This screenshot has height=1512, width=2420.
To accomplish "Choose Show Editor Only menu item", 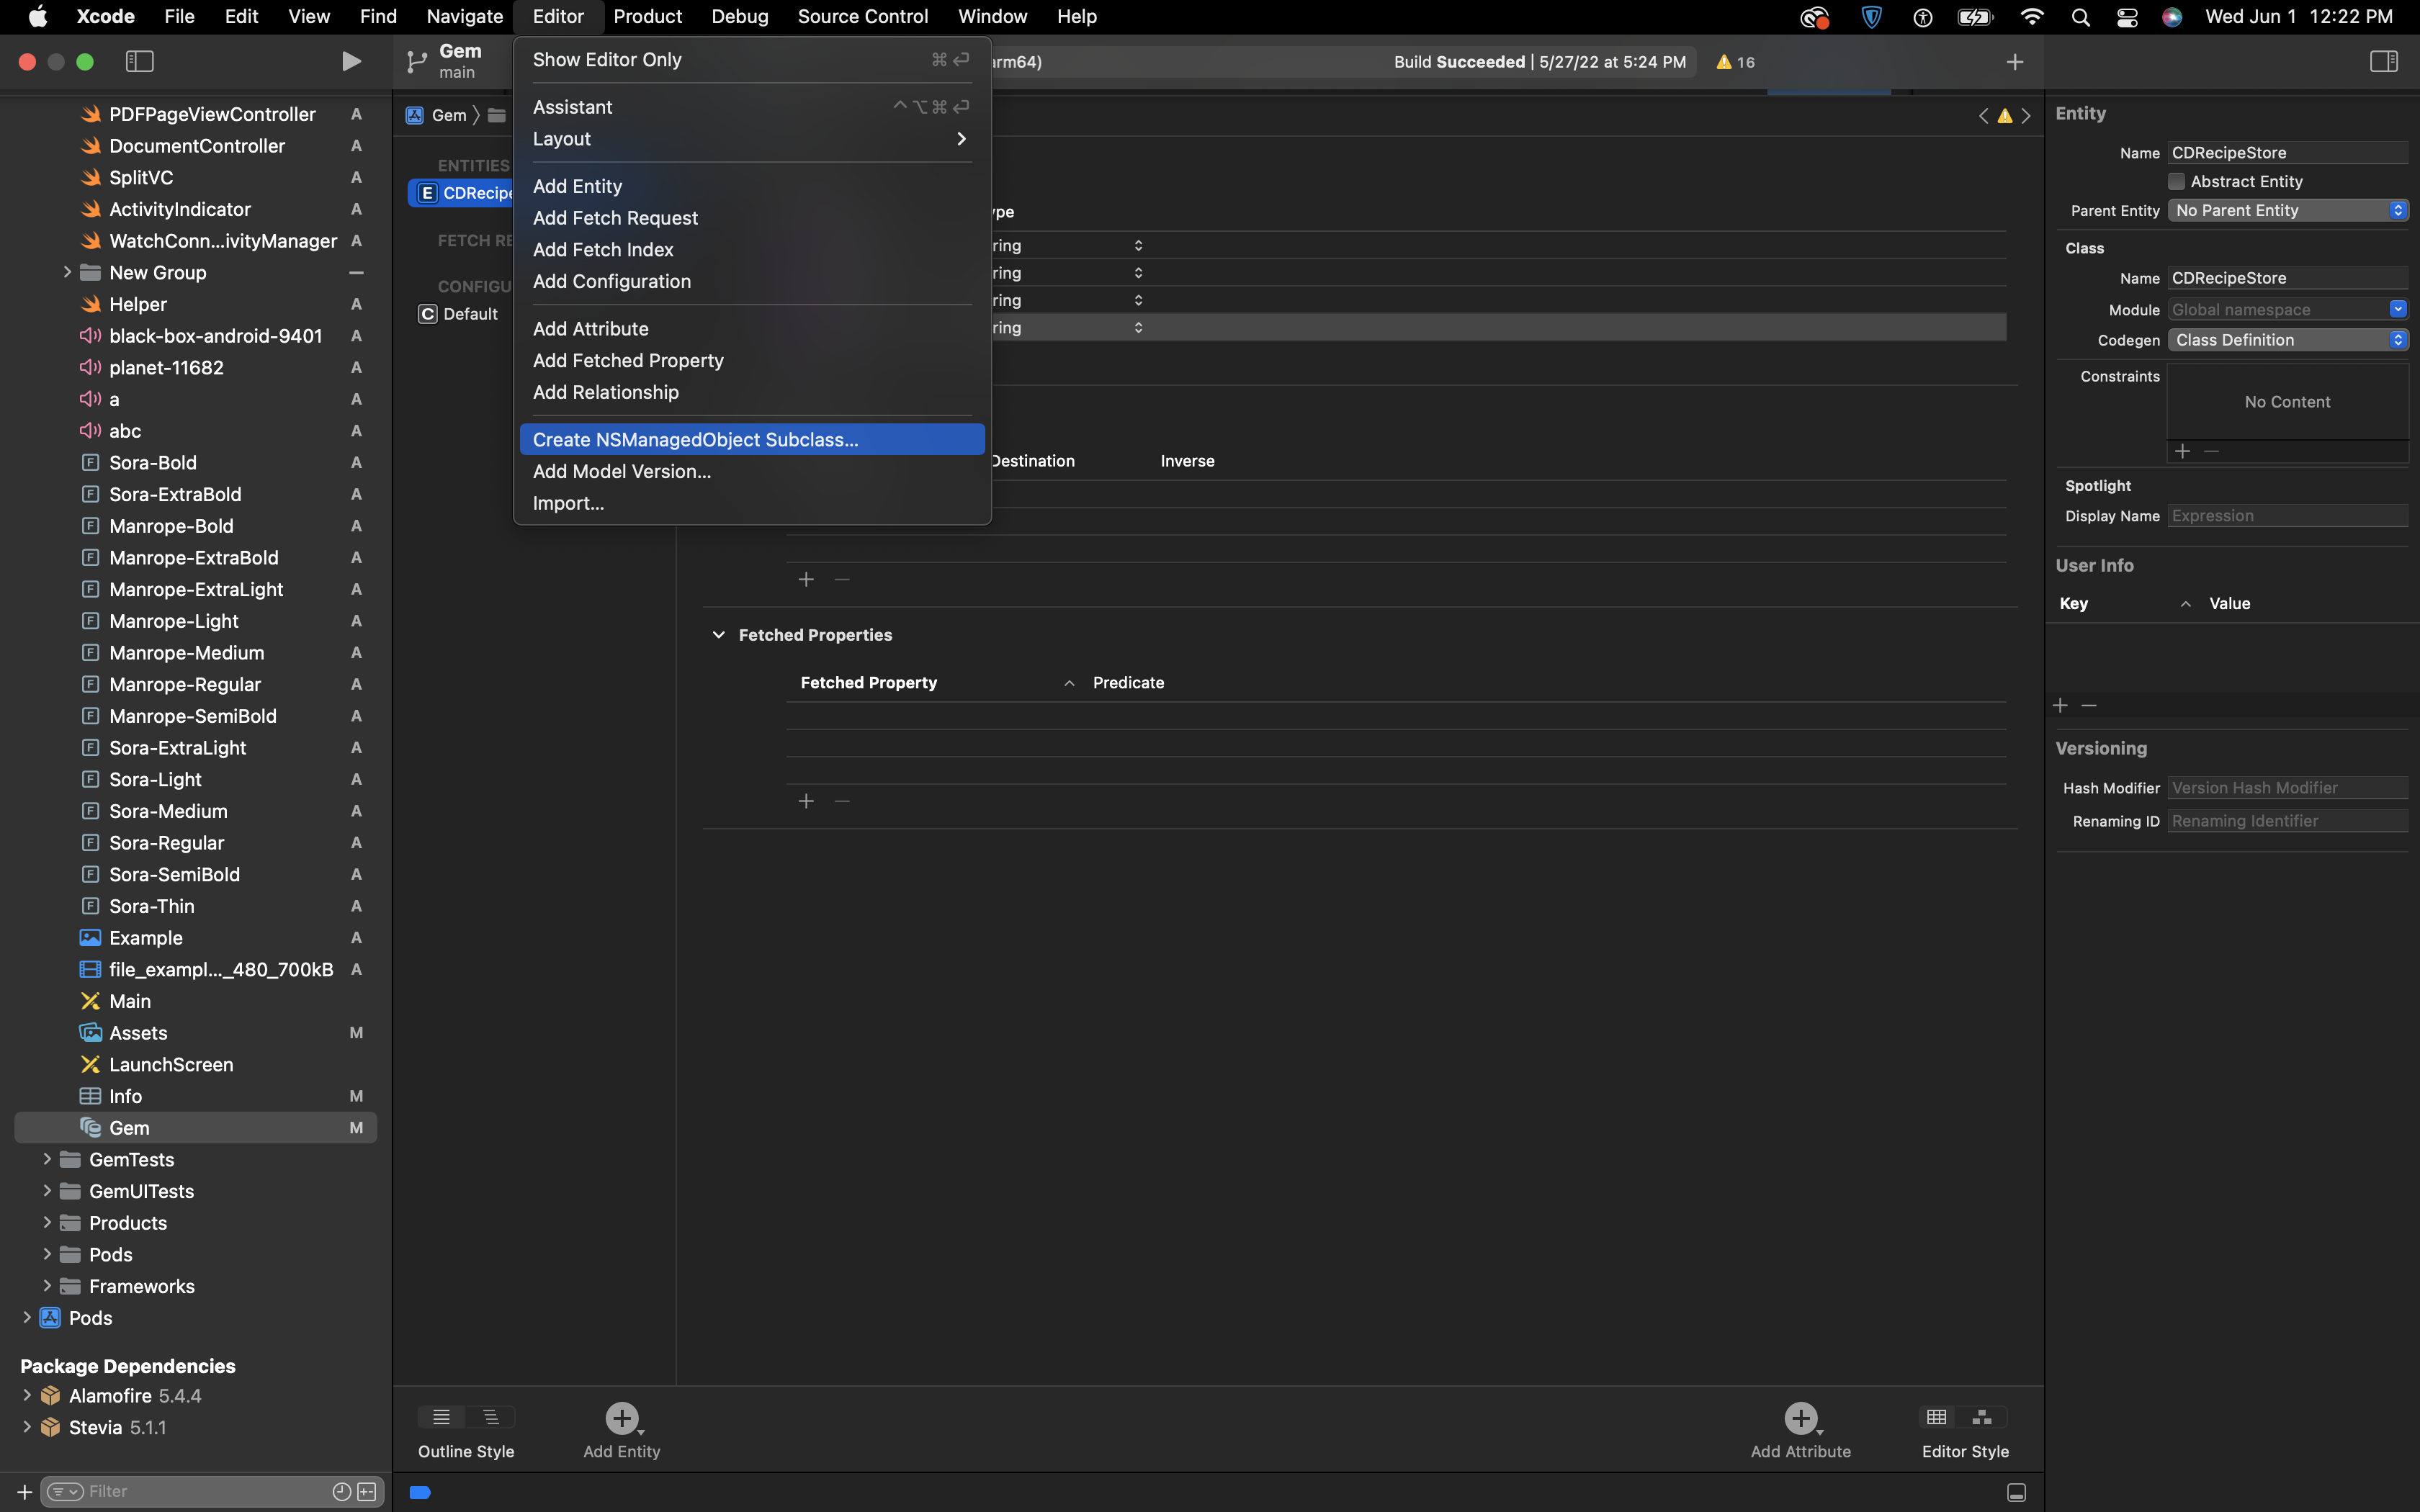I will 752,60.
